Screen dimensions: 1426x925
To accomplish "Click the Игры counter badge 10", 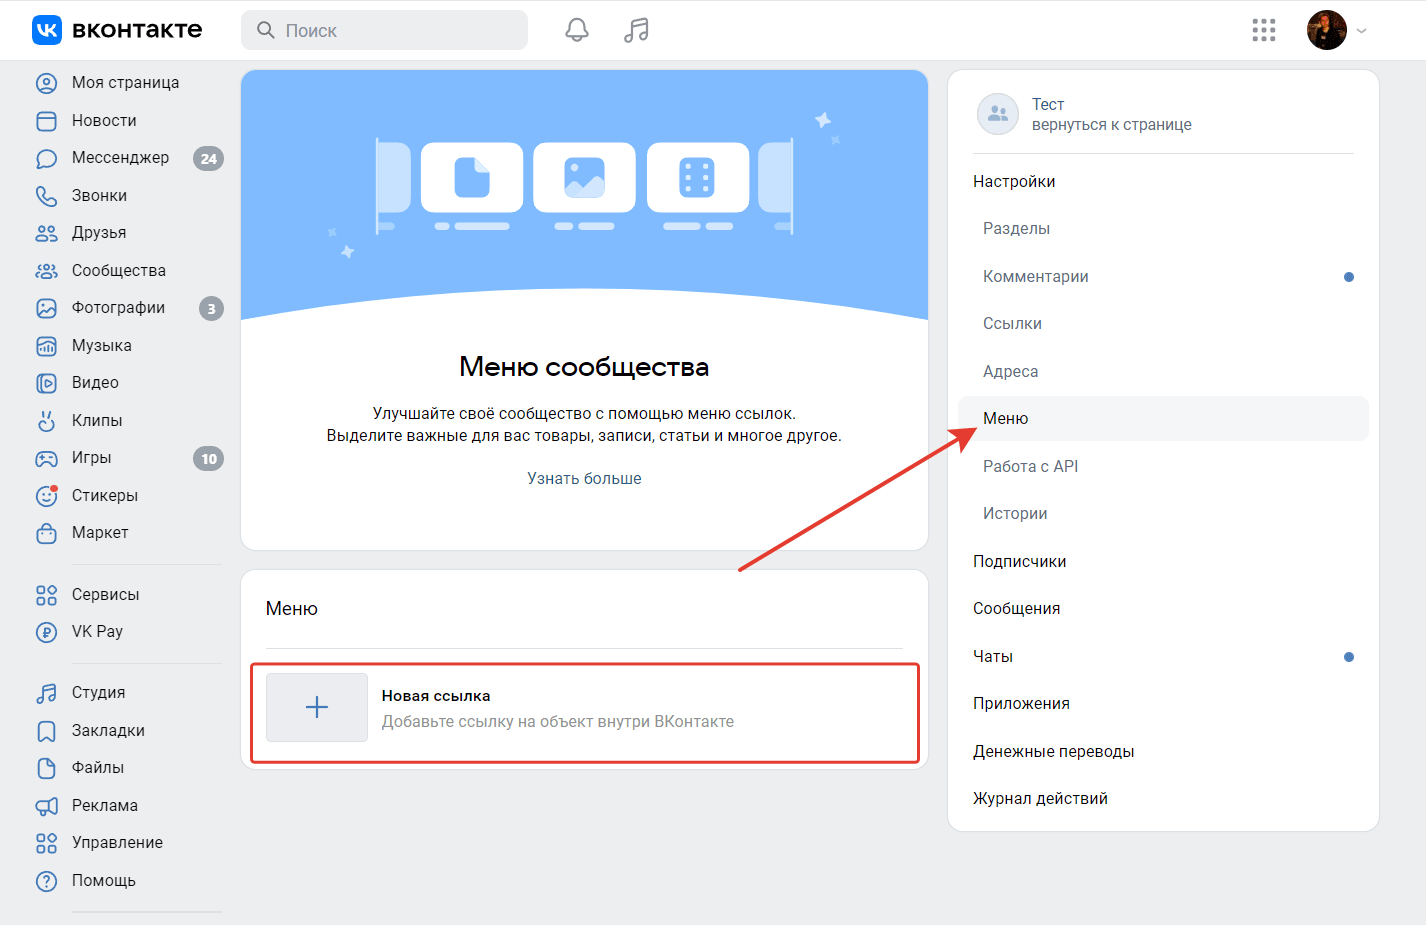I will (x=208, y=459).
